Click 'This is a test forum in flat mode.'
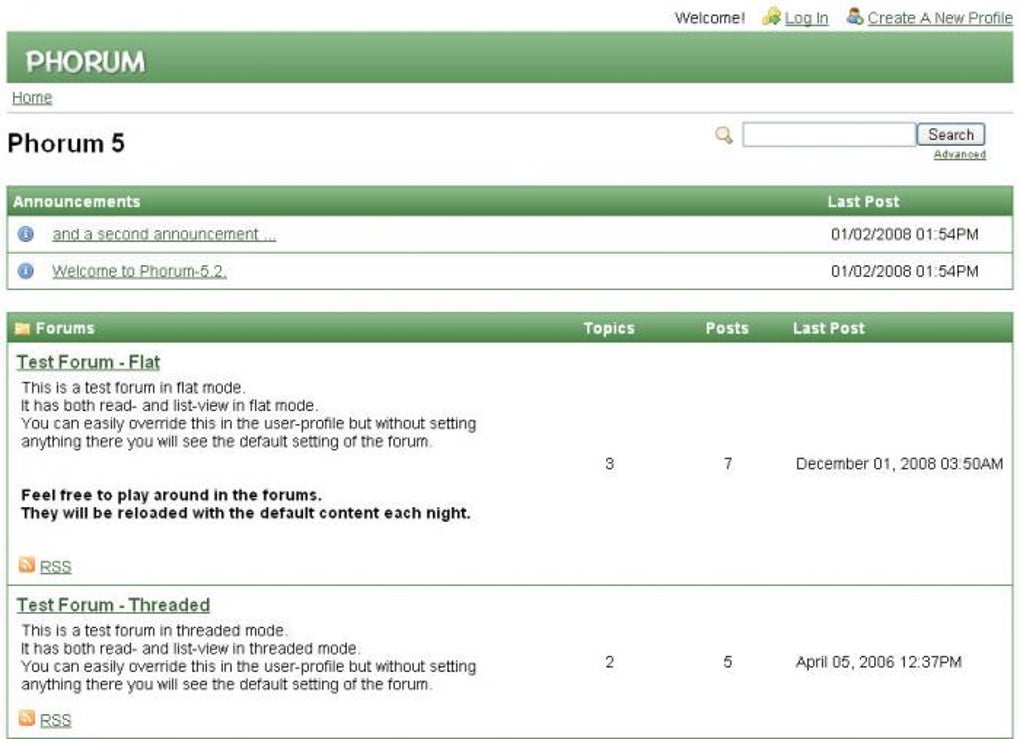The height and width of the screenshot is (739, 1020). 133,388
